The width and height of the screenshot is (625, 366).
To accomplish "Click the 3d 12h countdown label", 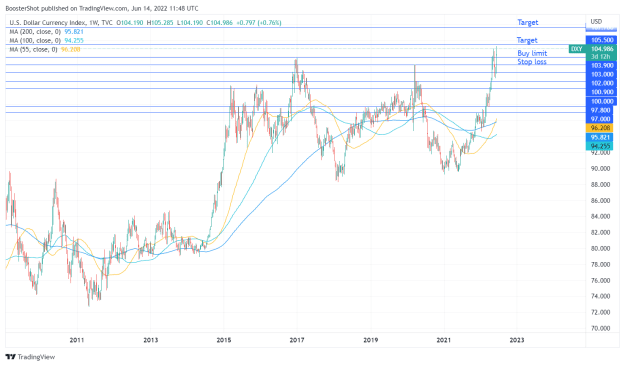I will click(x=601, y=57).
